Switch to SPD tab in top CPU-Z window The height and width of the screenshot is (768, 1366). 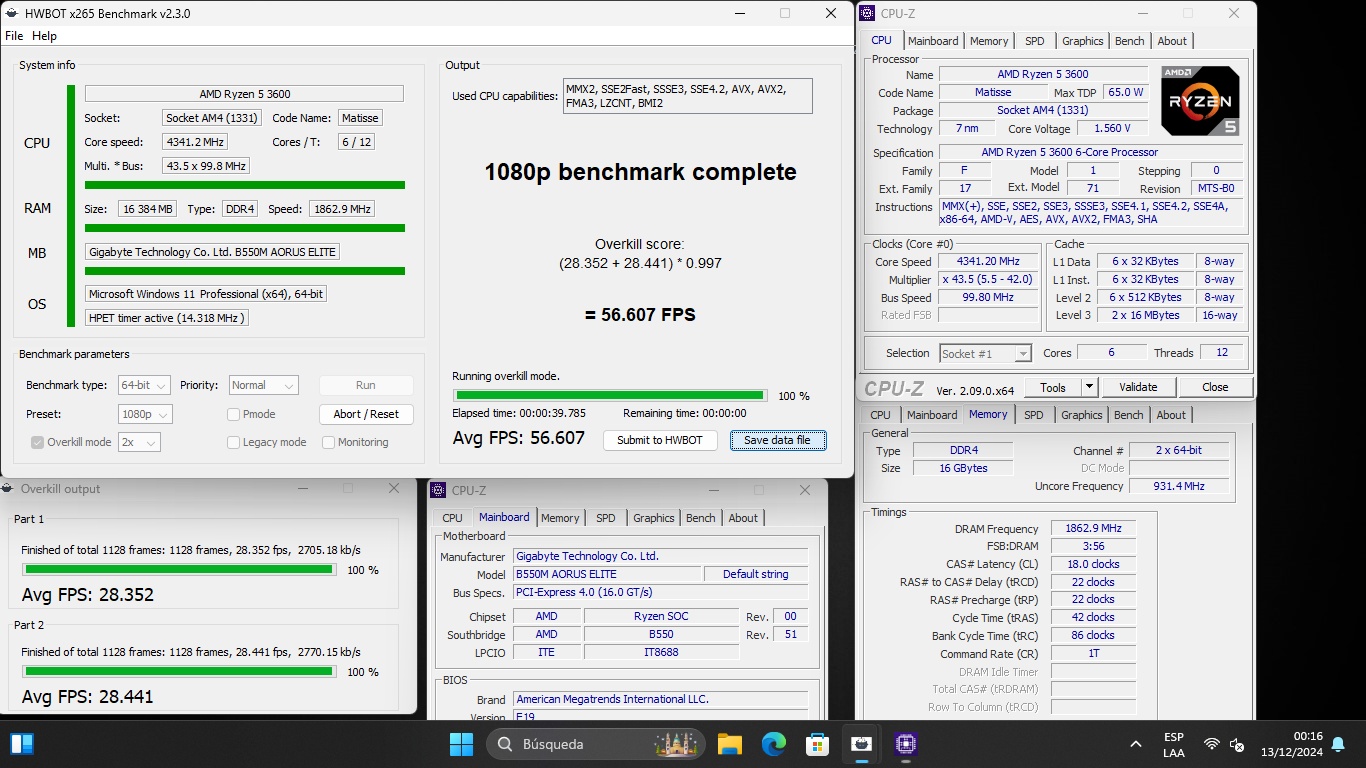click(x=1035, y=41)
